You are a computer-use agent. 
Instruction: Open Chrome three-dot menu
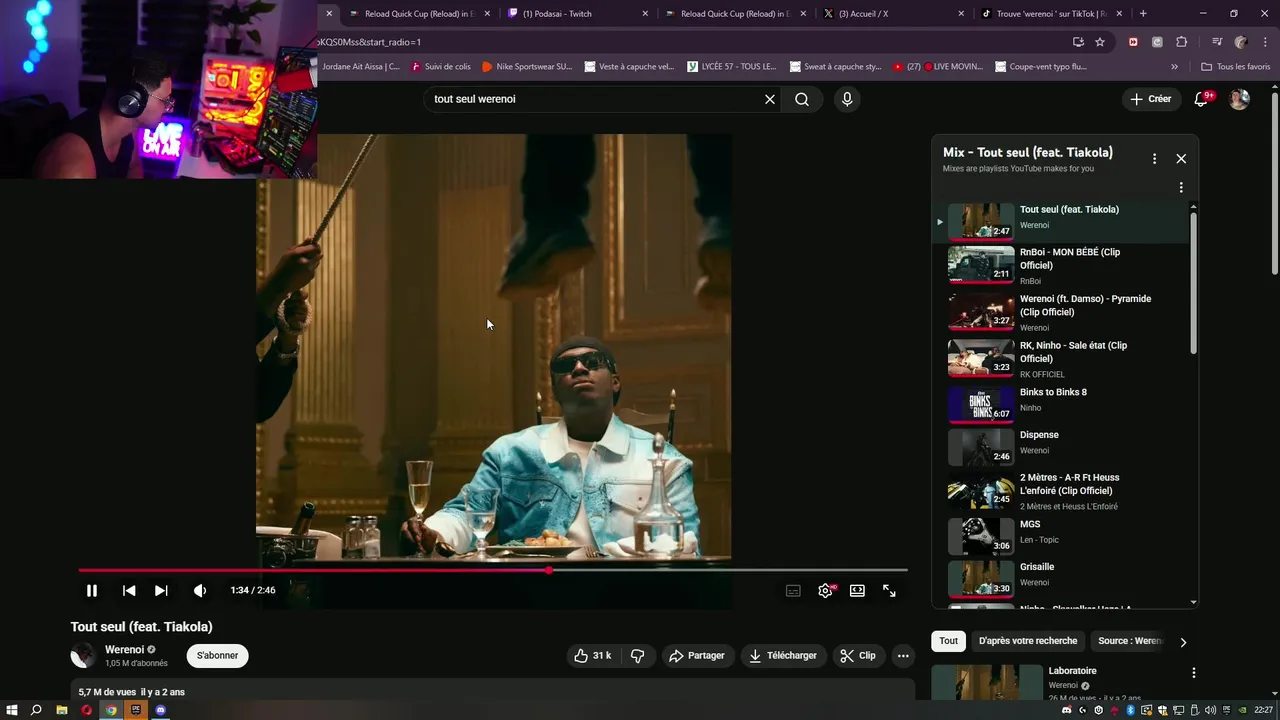pos(1265,42)
